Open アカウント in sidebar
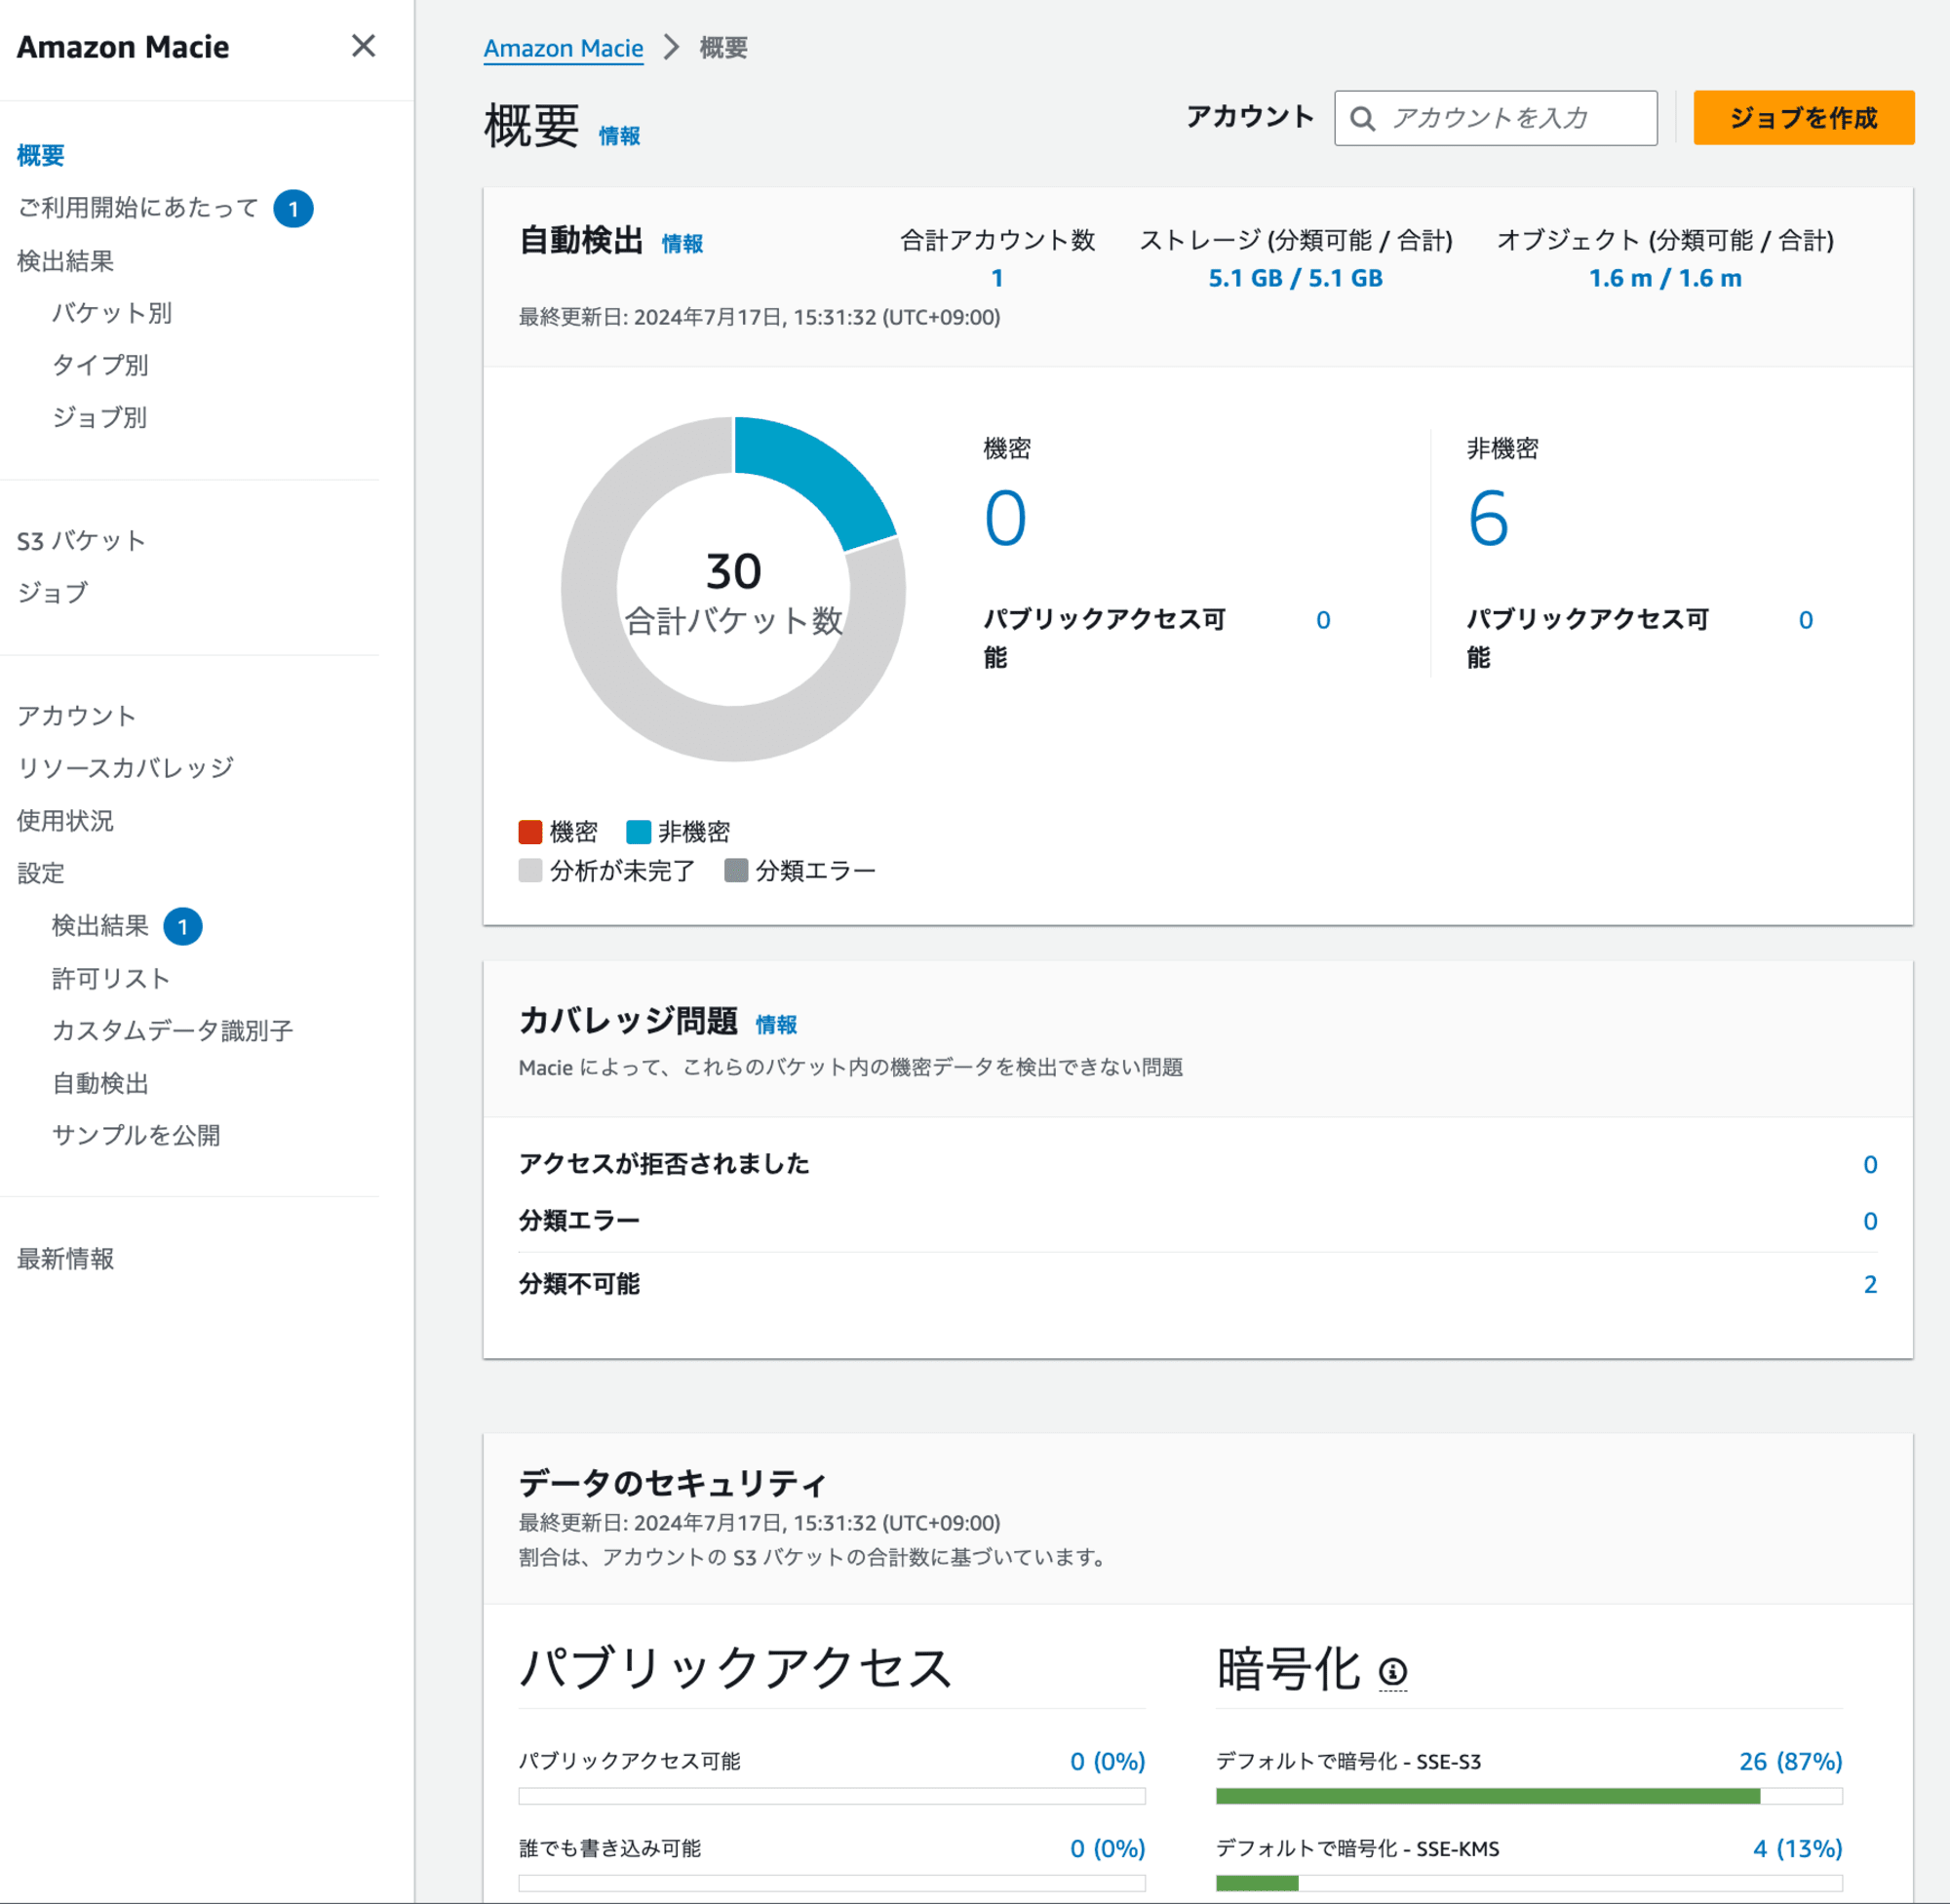The image size is (1950, 1904). [x=77, y=716]
